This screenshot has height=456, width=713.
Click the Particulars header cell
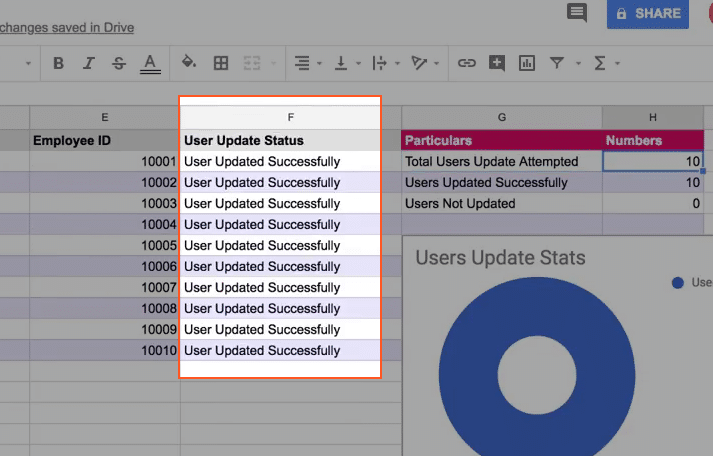point(502,140)
